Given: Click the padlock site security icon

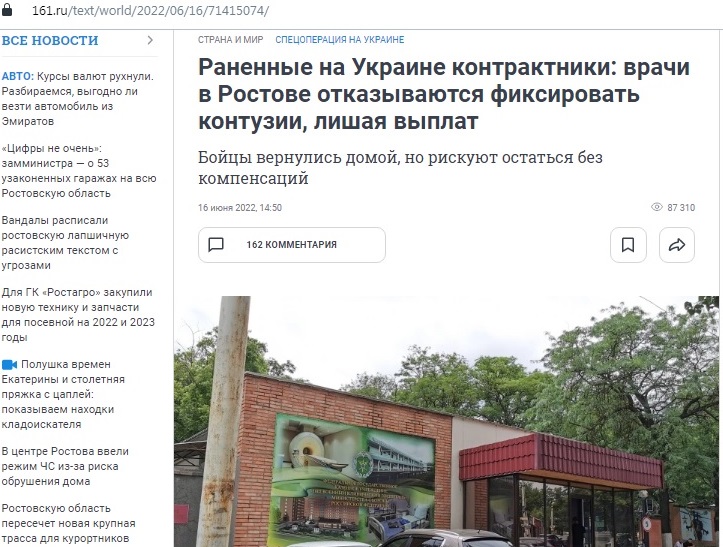Looking at the screenshot, I should click(x=6, y=9).
